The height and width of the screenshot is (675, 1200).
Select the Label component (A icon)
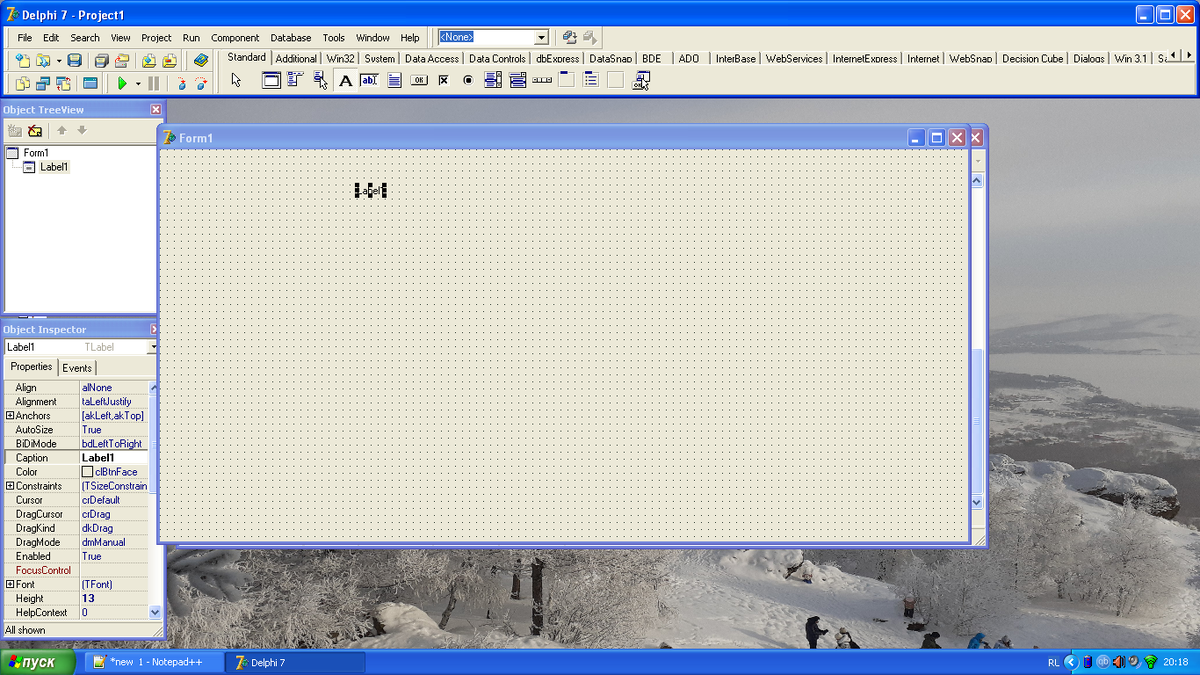point(345,80)
